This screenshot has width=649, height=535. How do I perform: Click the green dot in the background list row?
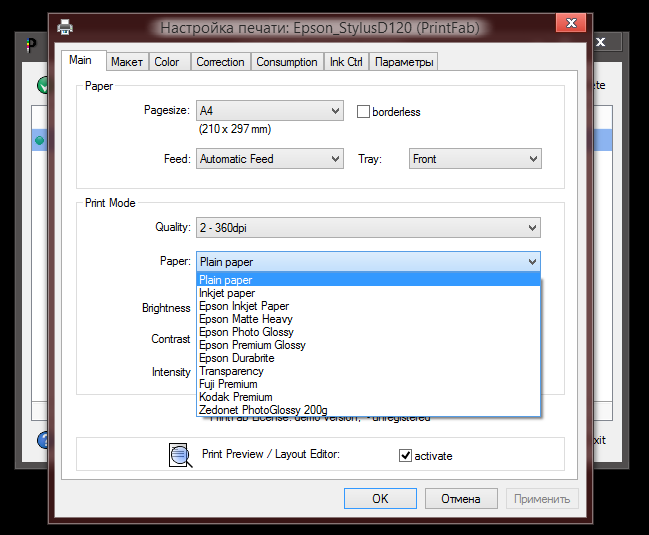click(40, 140)
